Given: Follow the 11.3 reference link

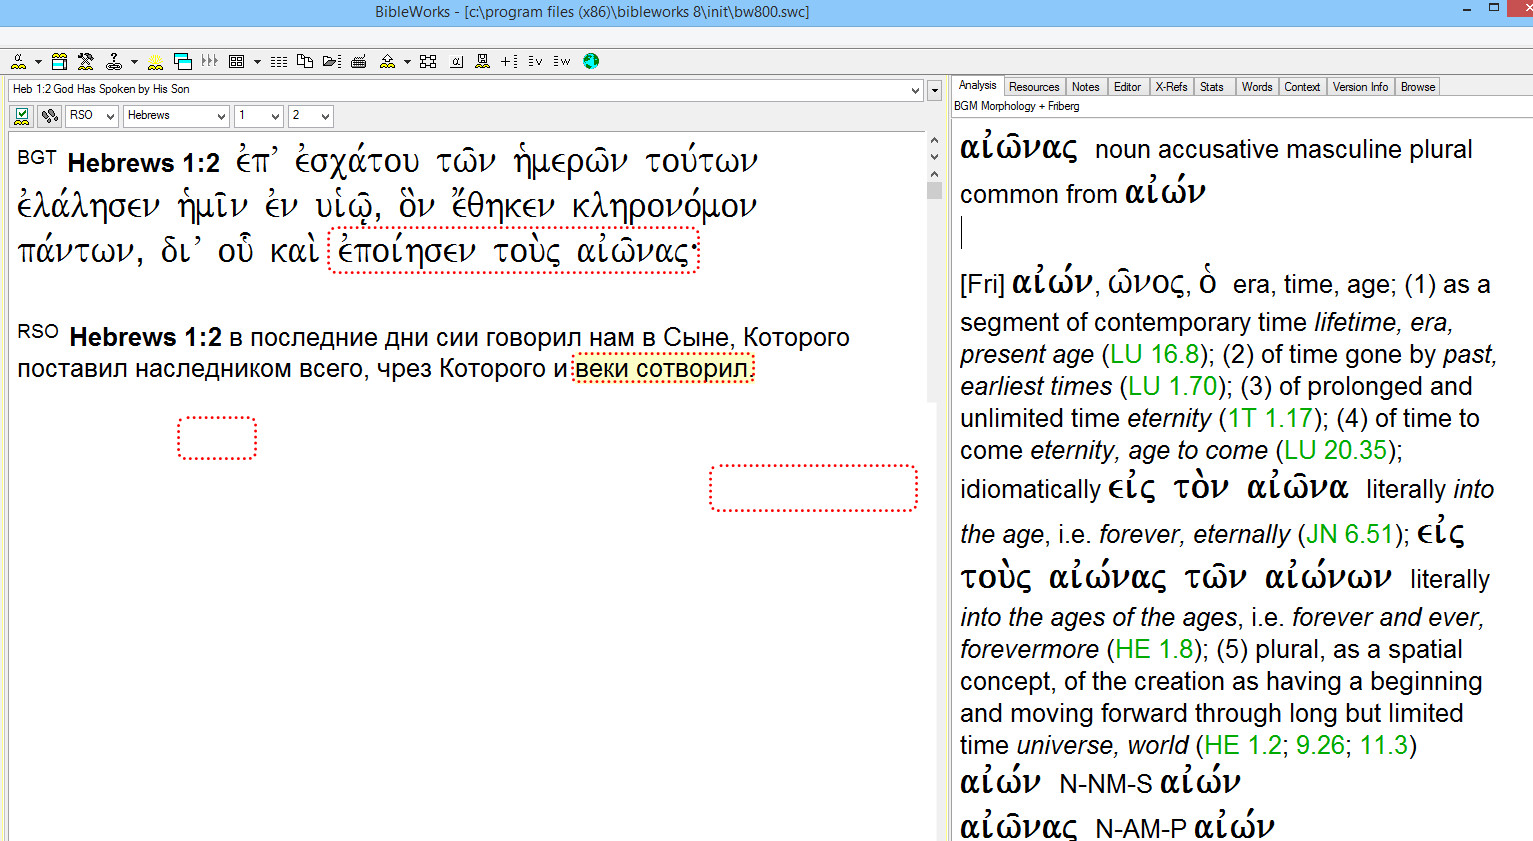Looking at the screenshot, I should tap(1384, 745).
